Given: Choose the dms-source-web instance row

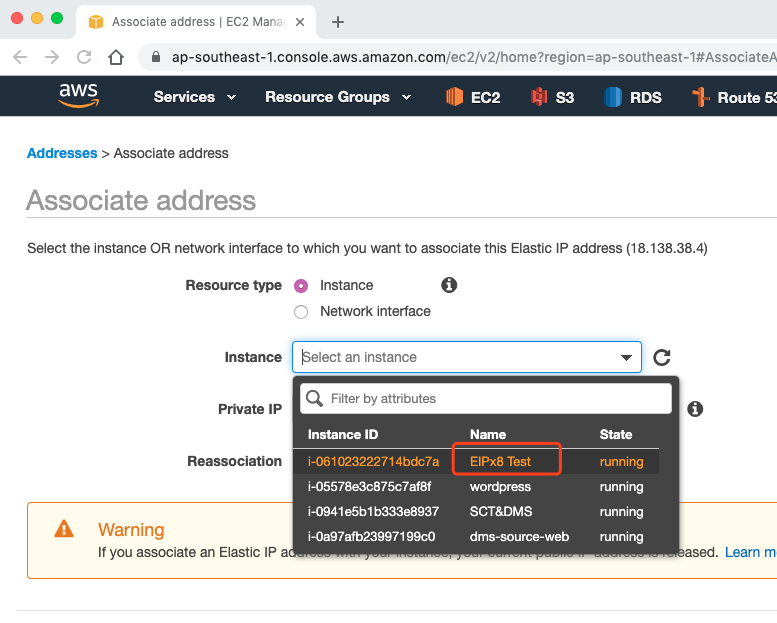Looking at the screenshot, I should point(476,537).
